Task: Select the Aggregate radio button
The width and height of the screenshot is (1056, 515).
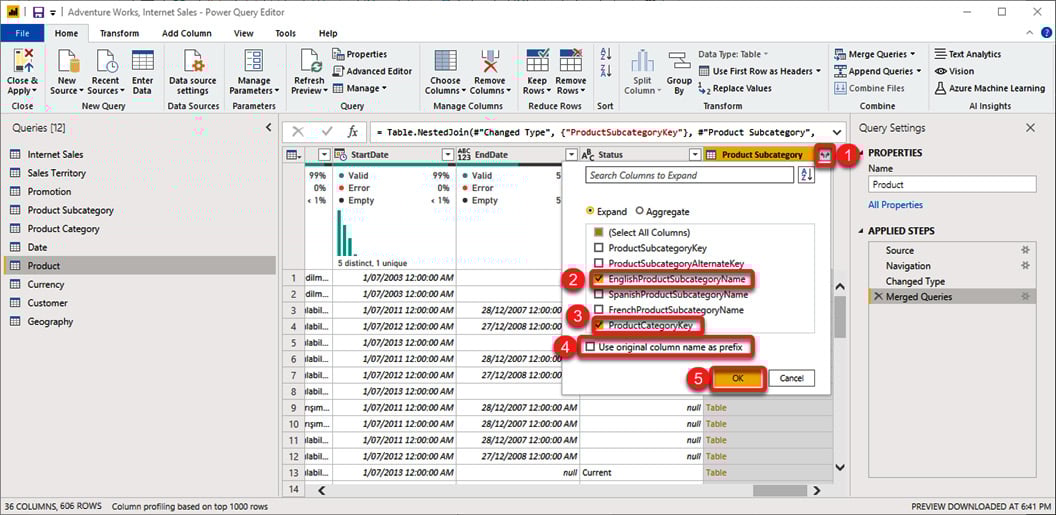Action: pos(640,211)
